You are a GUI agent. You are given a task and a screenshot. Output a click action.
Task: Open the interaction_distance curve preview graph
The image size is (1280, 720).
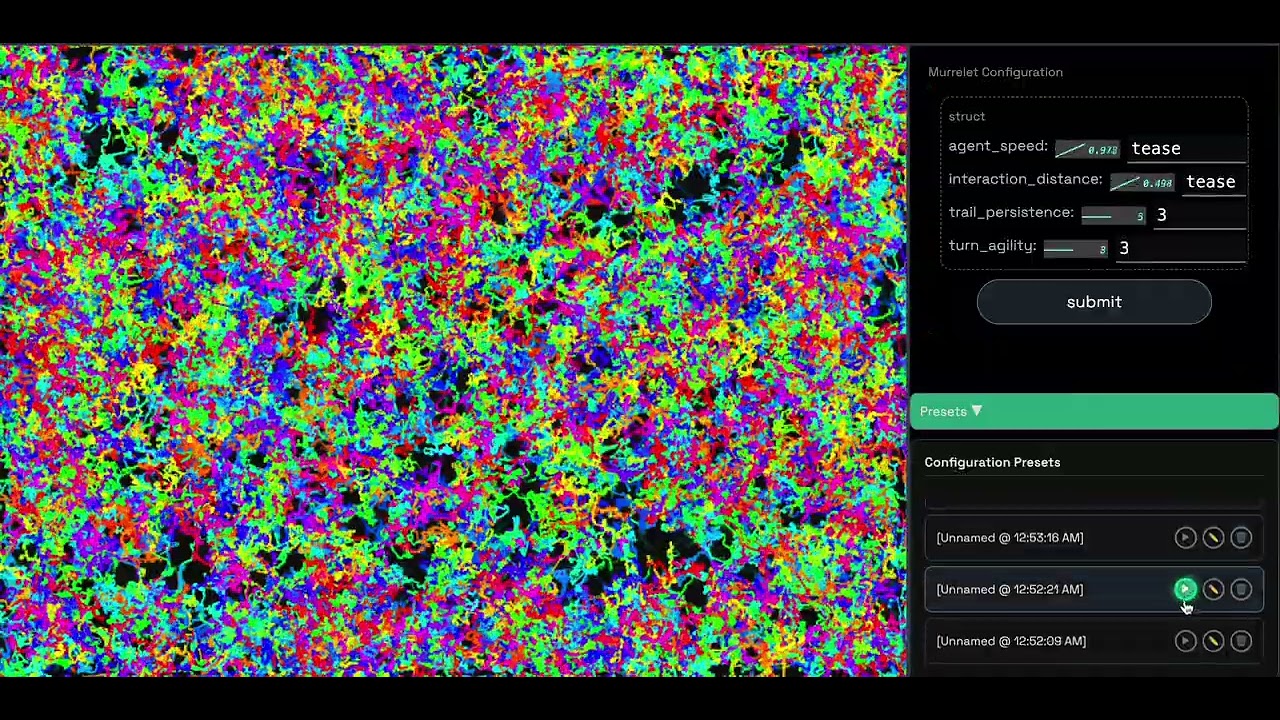click(x=1143, y=182)
